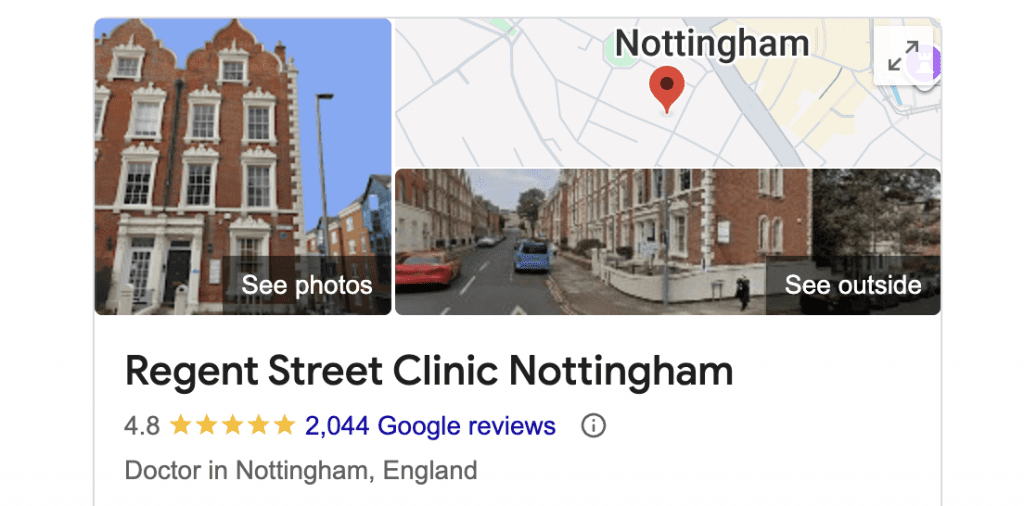Click the red car in street view
Viewport: 1024px width, 506px height.
(x=428, y=268)
